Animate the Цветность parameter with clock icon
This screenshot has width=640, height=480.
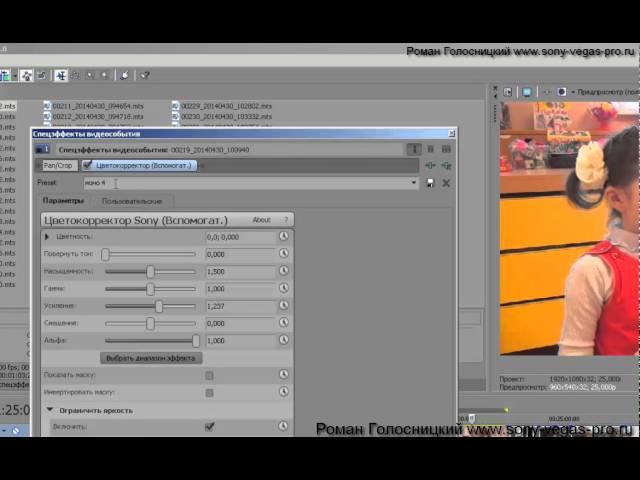[x=284, y=236]
